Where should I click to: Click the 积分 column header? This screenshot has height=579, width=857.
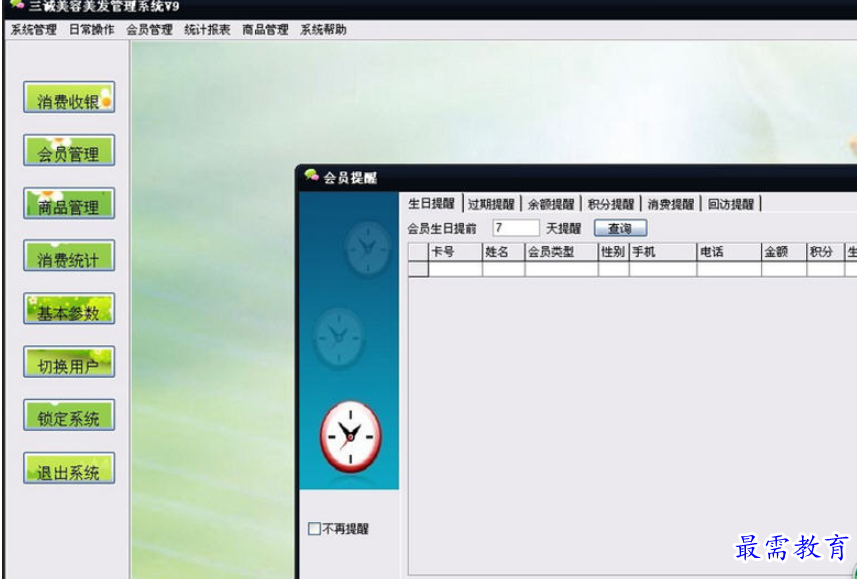(825, 252)
